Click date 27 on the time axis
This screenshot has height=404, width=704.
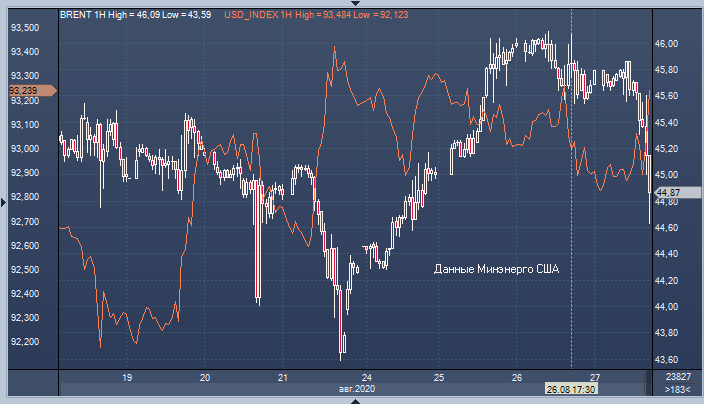click(x=594, y=377)
